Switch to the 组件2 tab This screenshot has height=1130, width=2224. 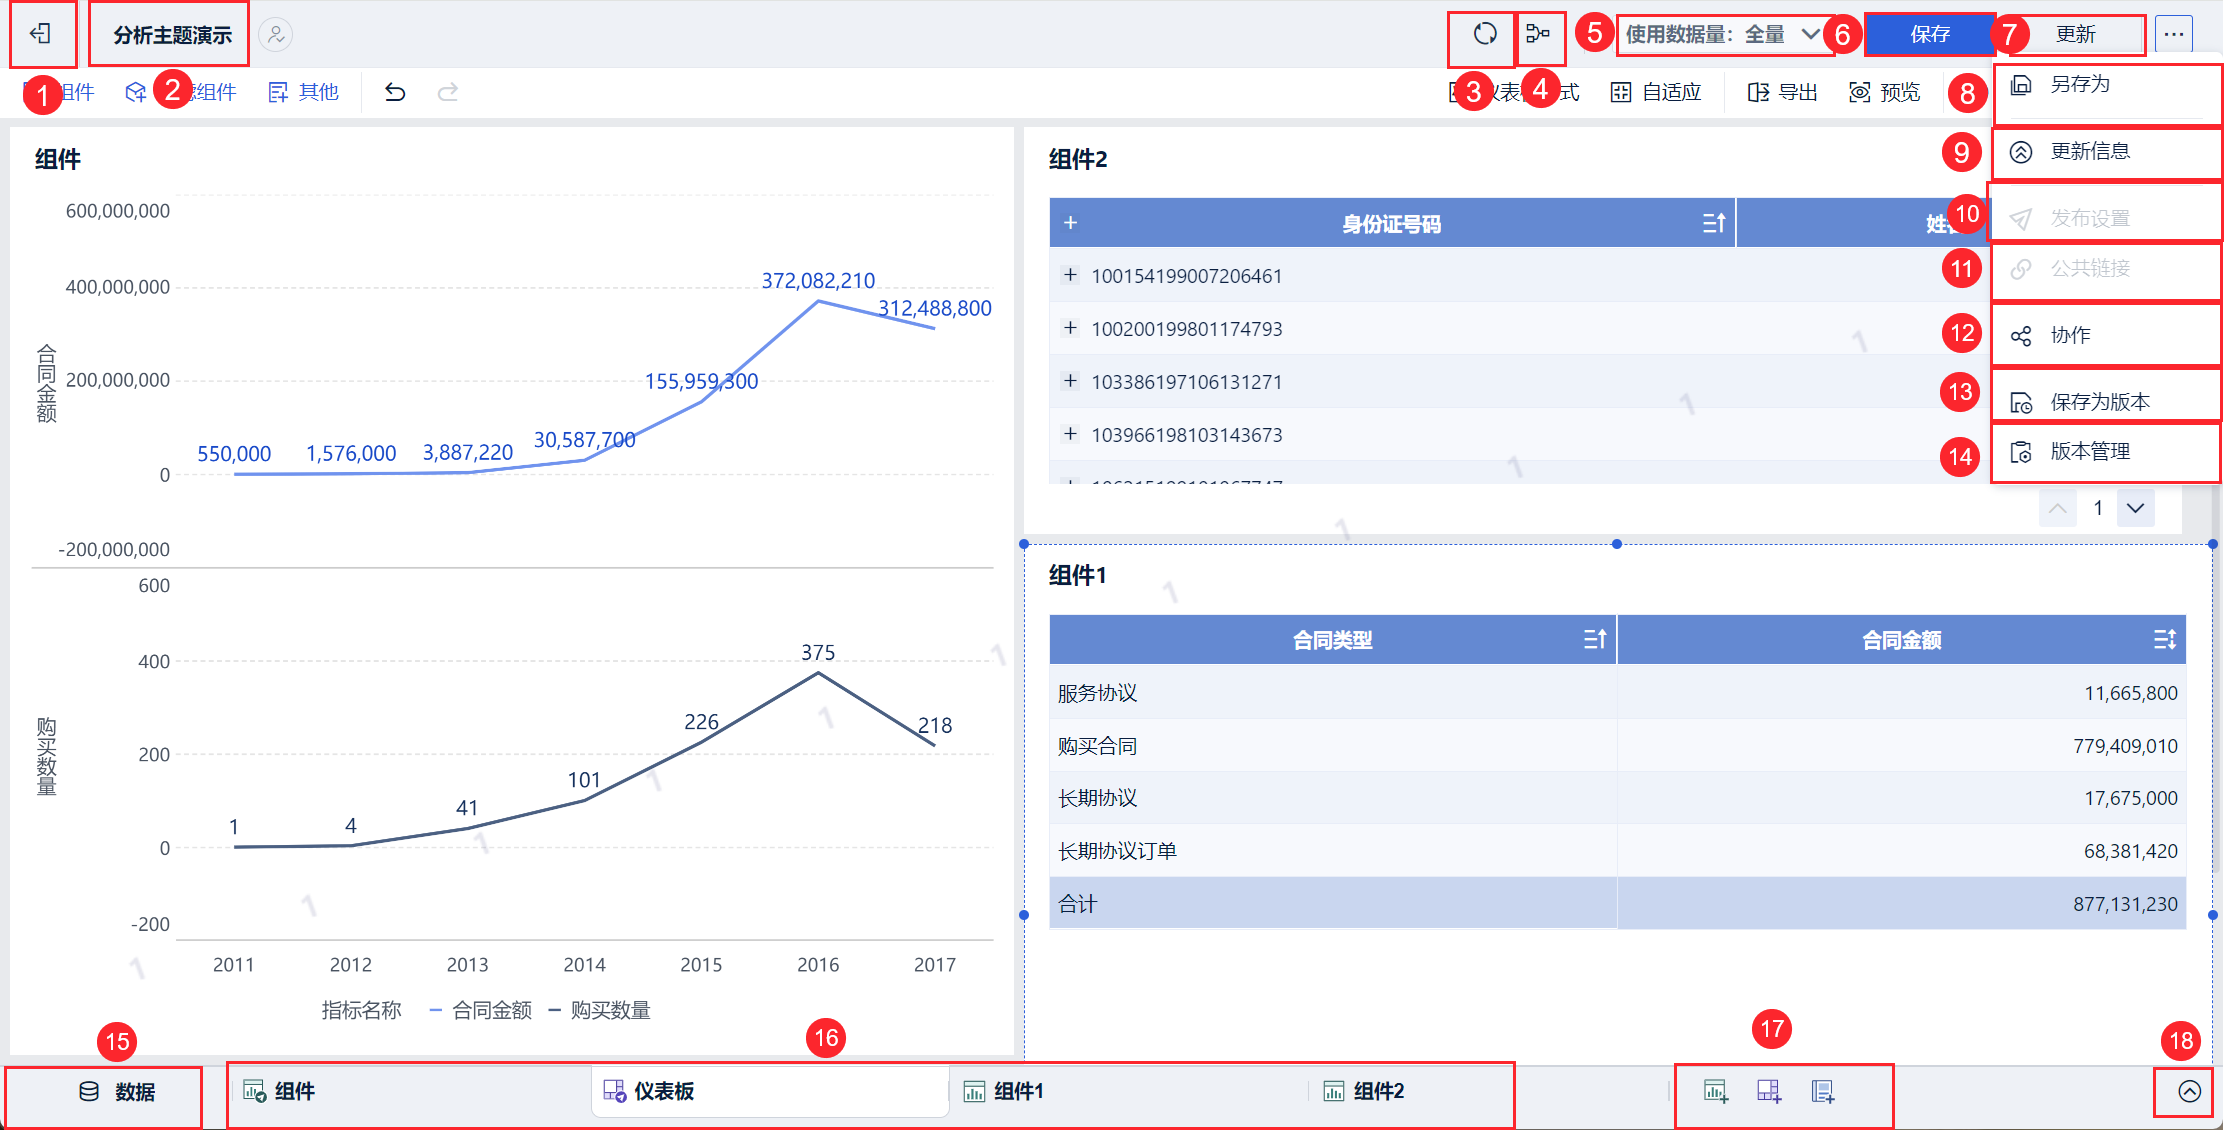click(1364, 1091)
